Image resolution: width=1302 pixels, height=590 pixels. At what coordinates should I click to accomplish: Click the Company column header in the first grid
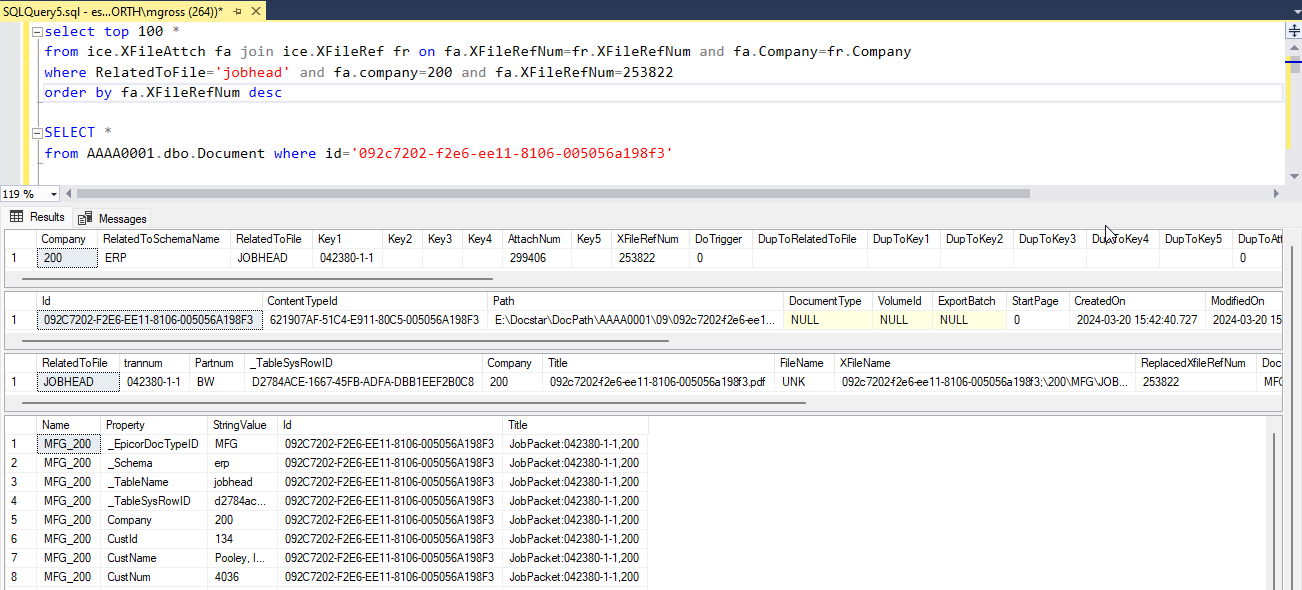64,238
